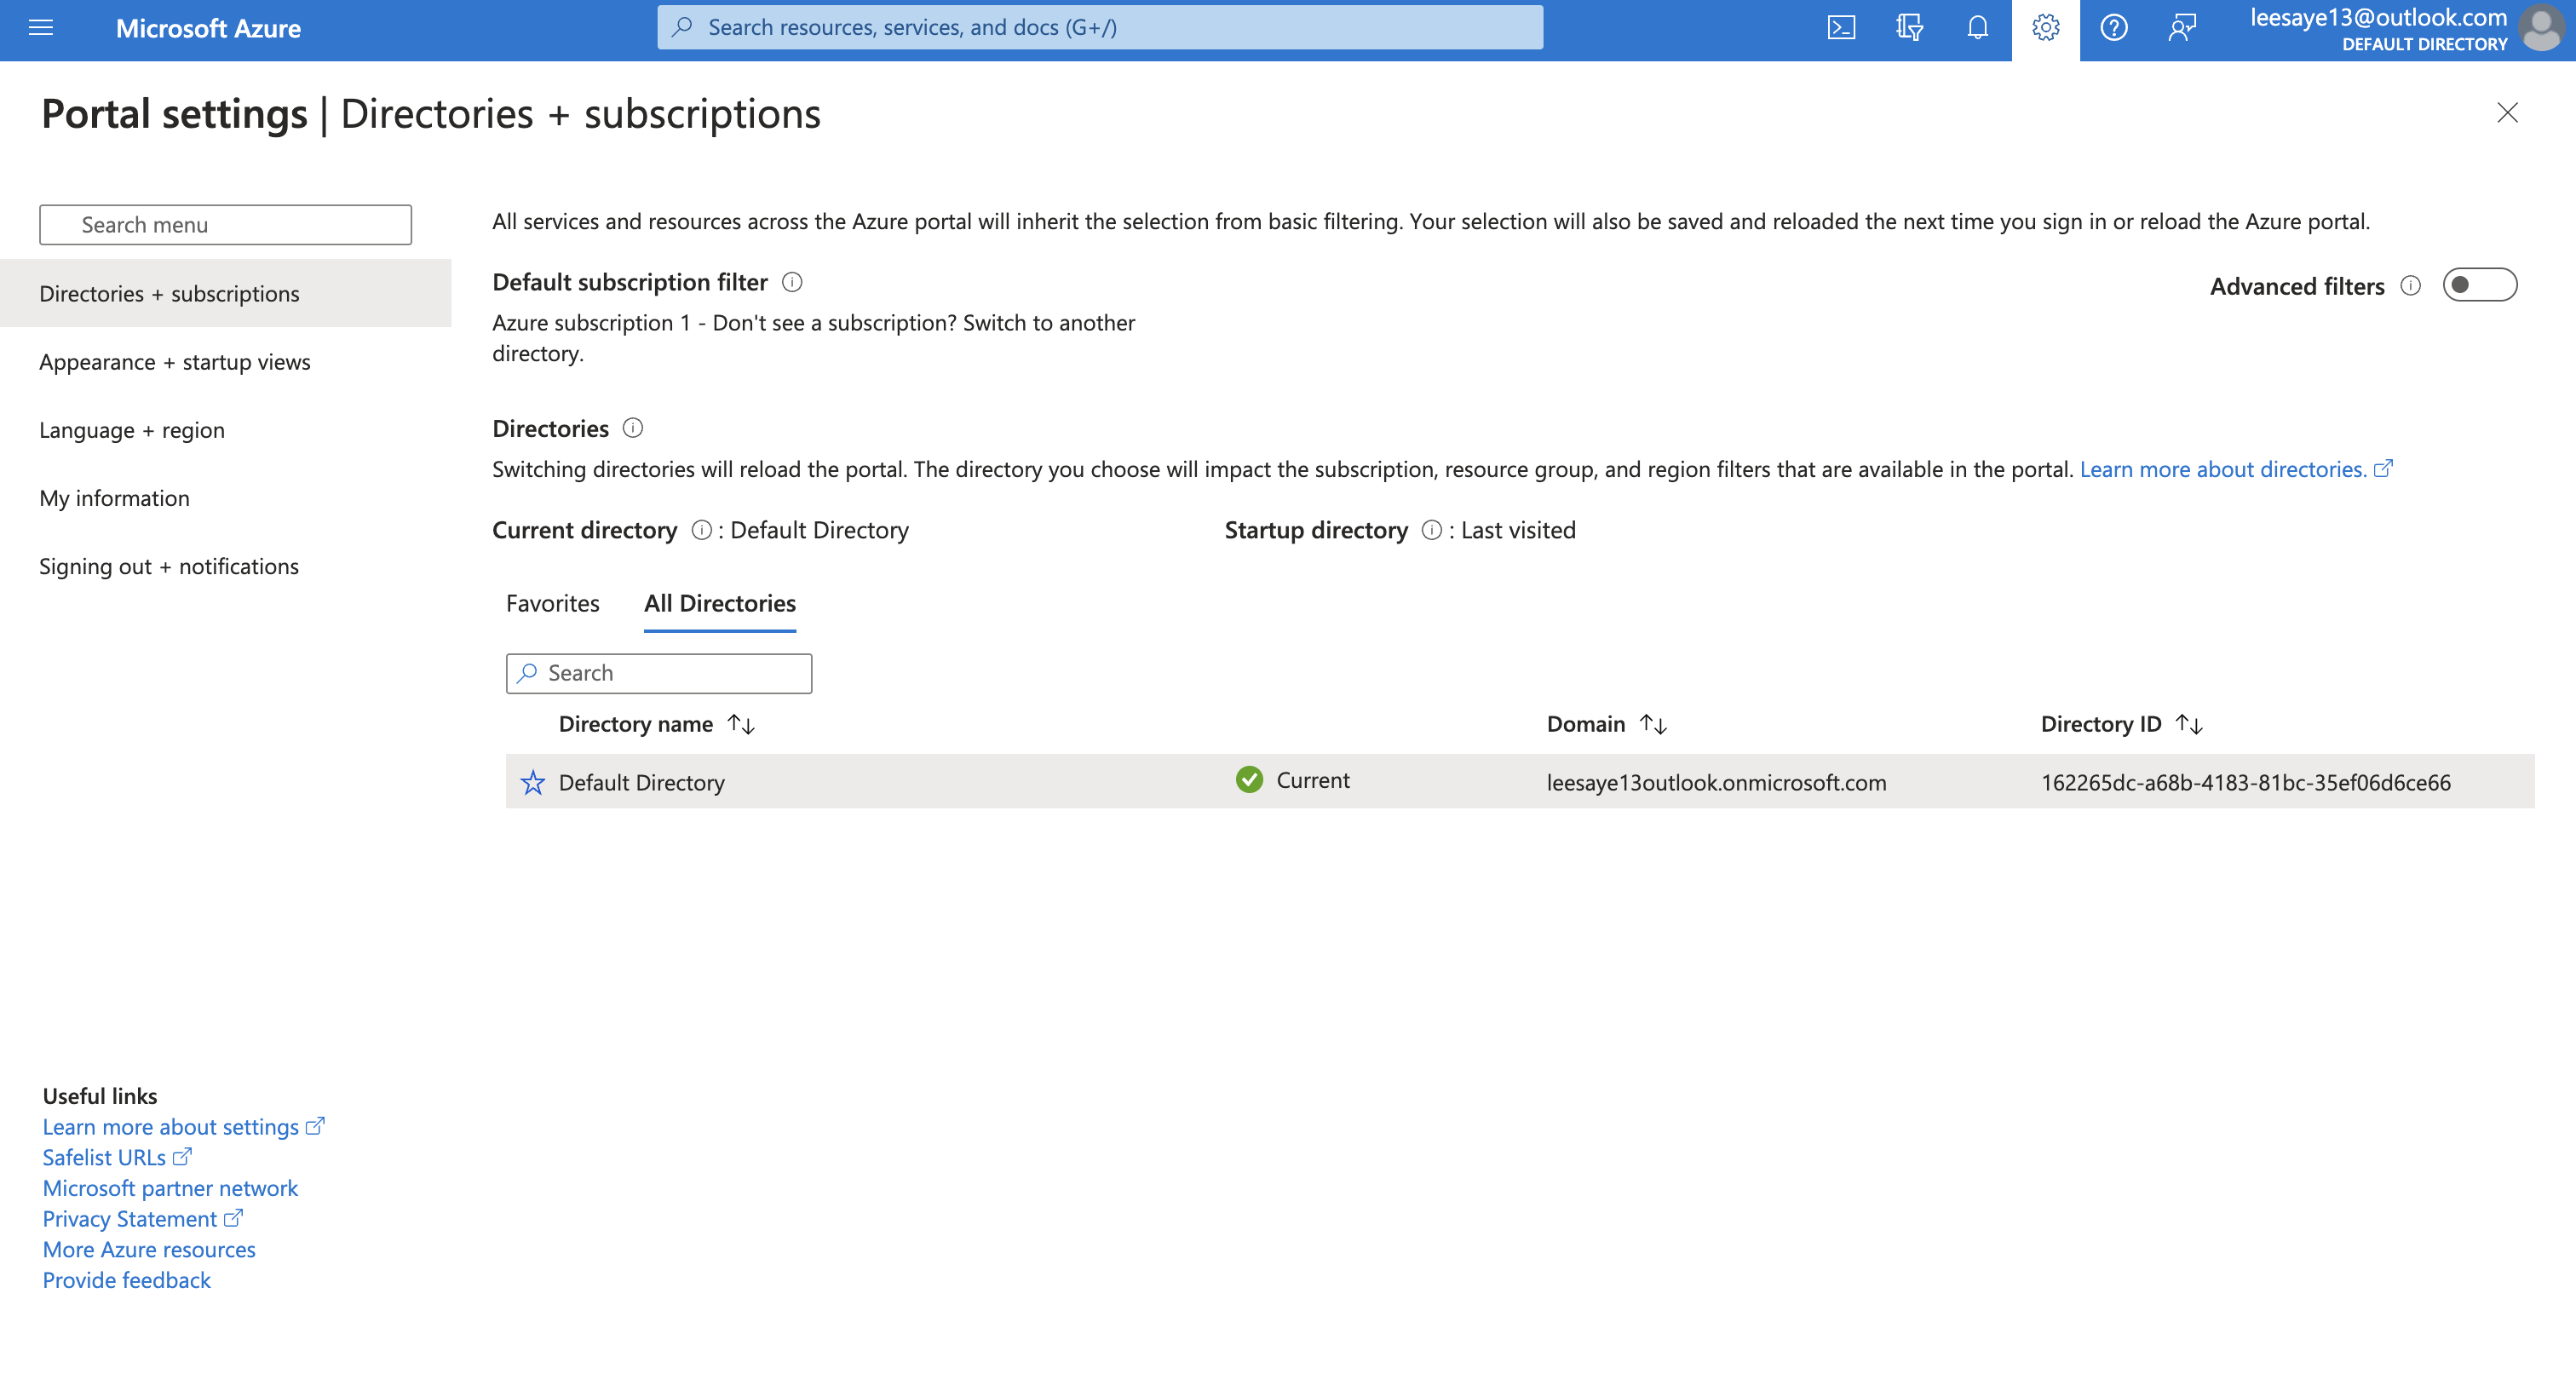Open the portal hamburger menu
The height and width of the screenshot is (1397, 2576).
point(40,28)
